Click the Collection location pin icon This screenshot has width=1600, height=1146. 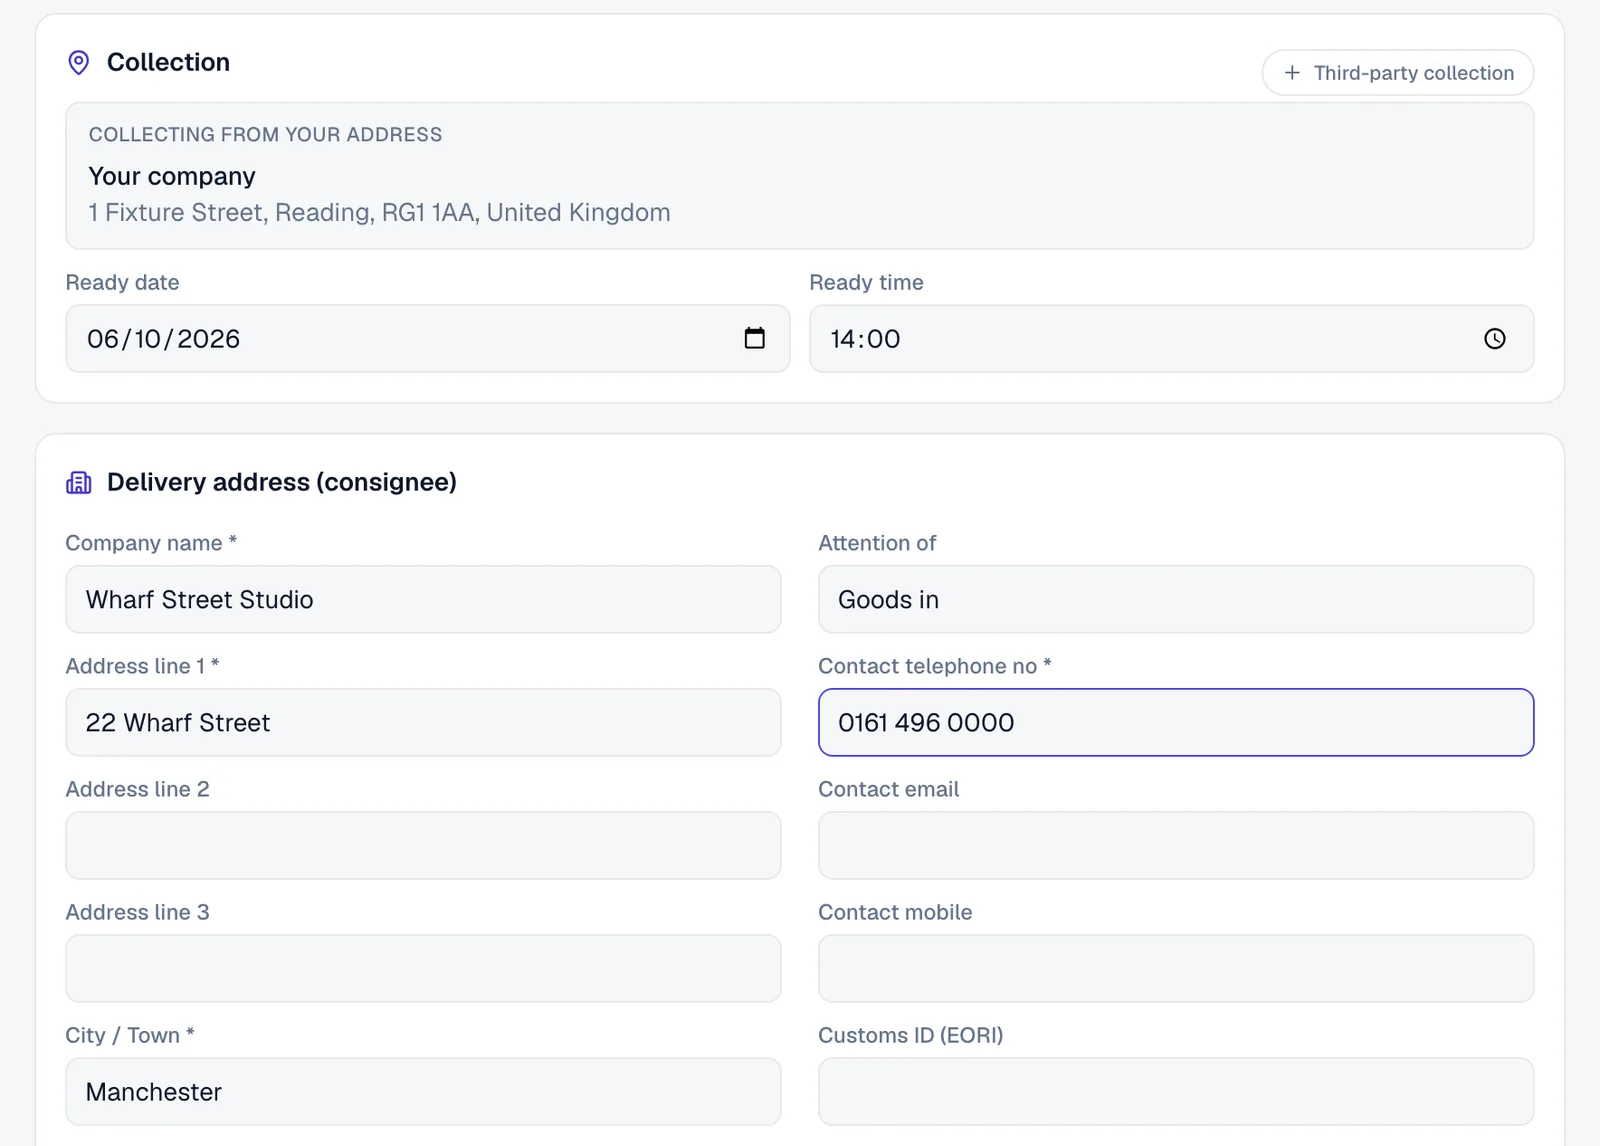click(x=78, y=62)
